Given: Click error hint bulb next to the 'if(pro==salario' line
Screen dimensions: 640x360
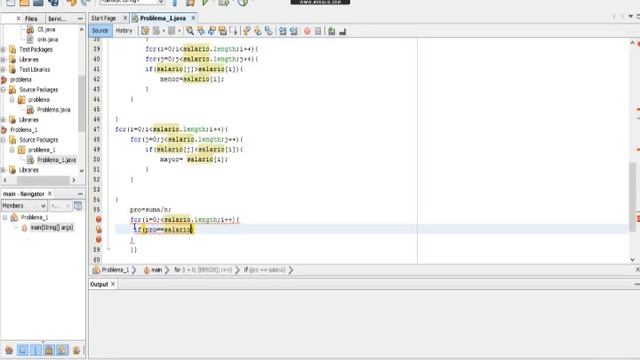Looking at the screenshot, I should [98, 229].
